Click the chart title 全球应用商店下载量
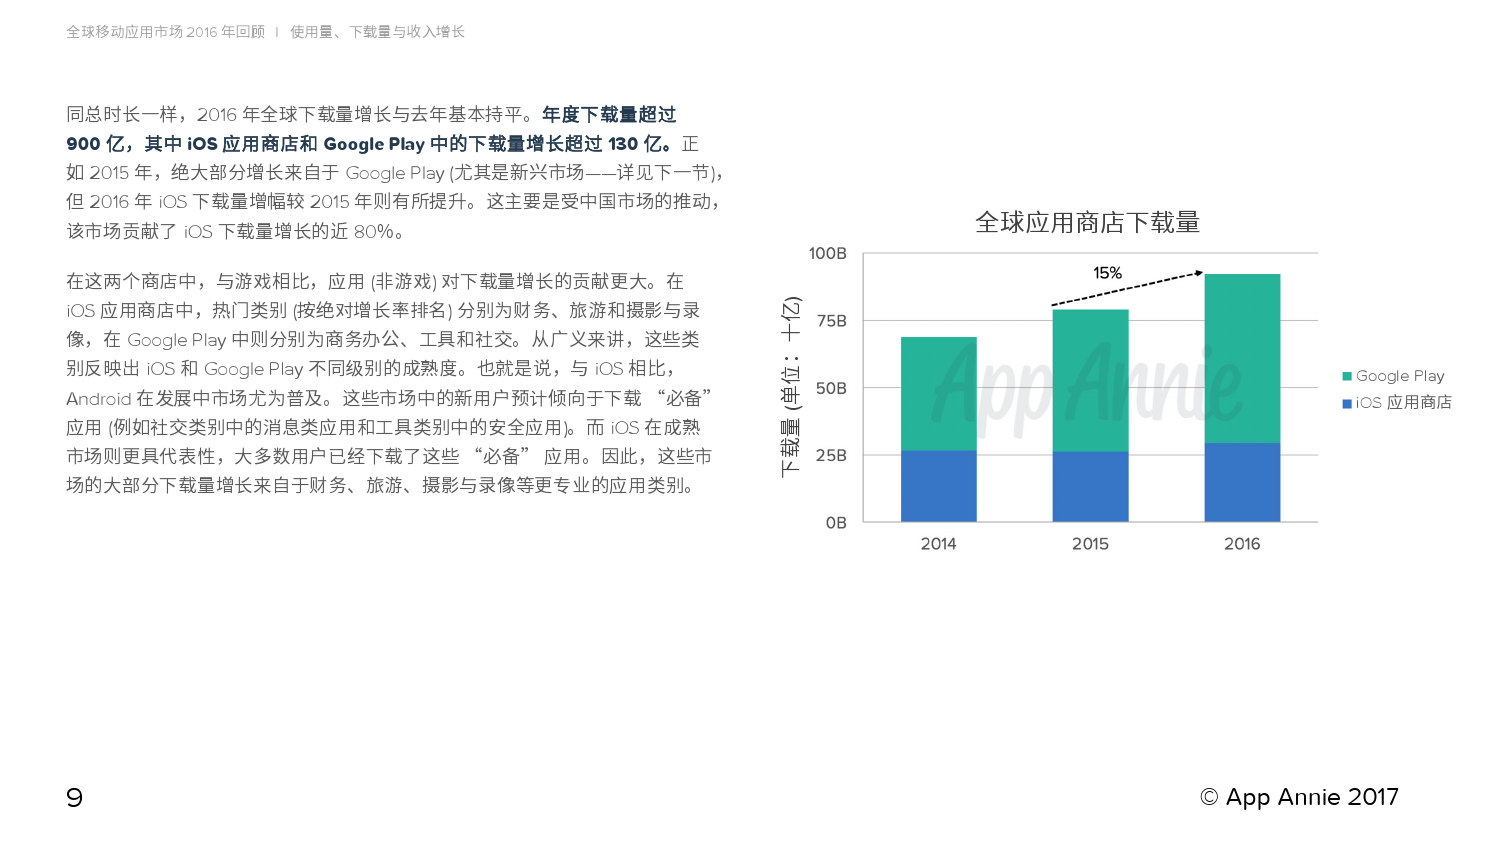The height and width of the screenshot is (844, 1500). [x=1087, y=222]
